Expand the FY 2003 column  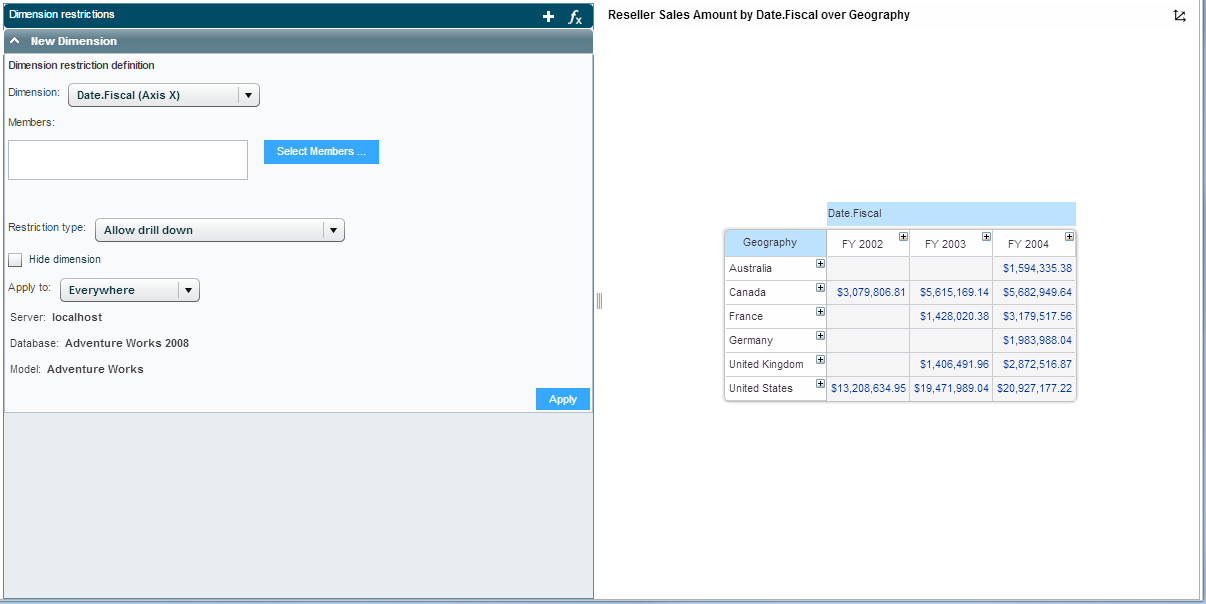[x=986, y=237]
